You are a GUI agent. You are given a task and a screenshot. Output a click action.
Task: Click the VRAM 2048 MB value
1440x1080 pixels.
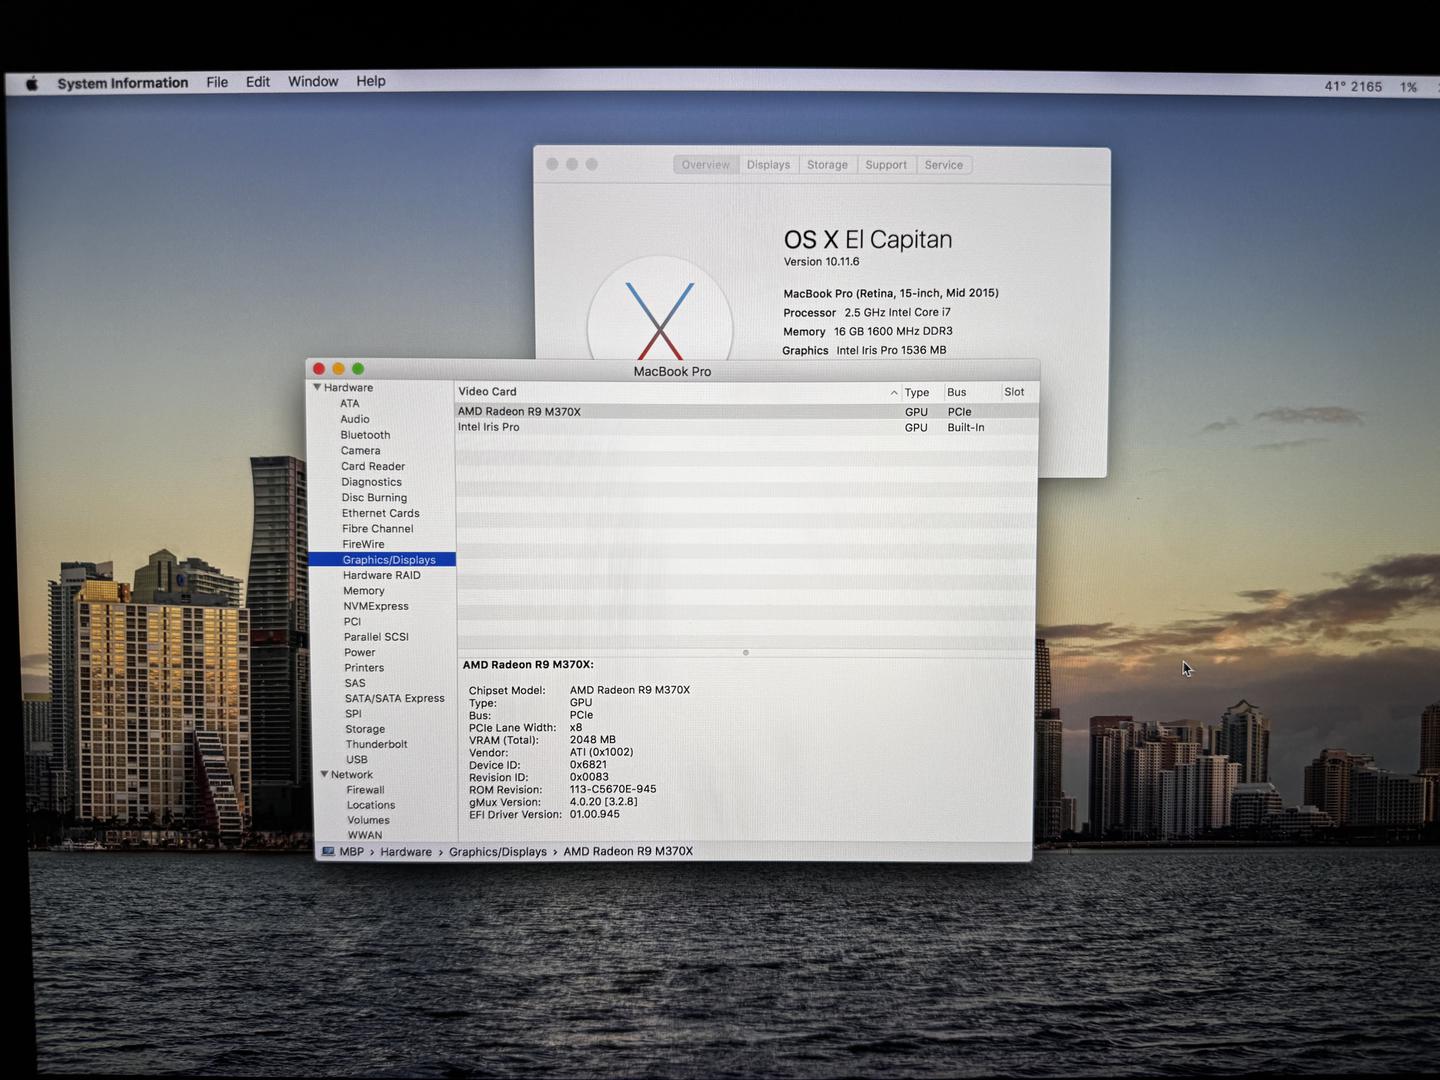coord(593,740)
